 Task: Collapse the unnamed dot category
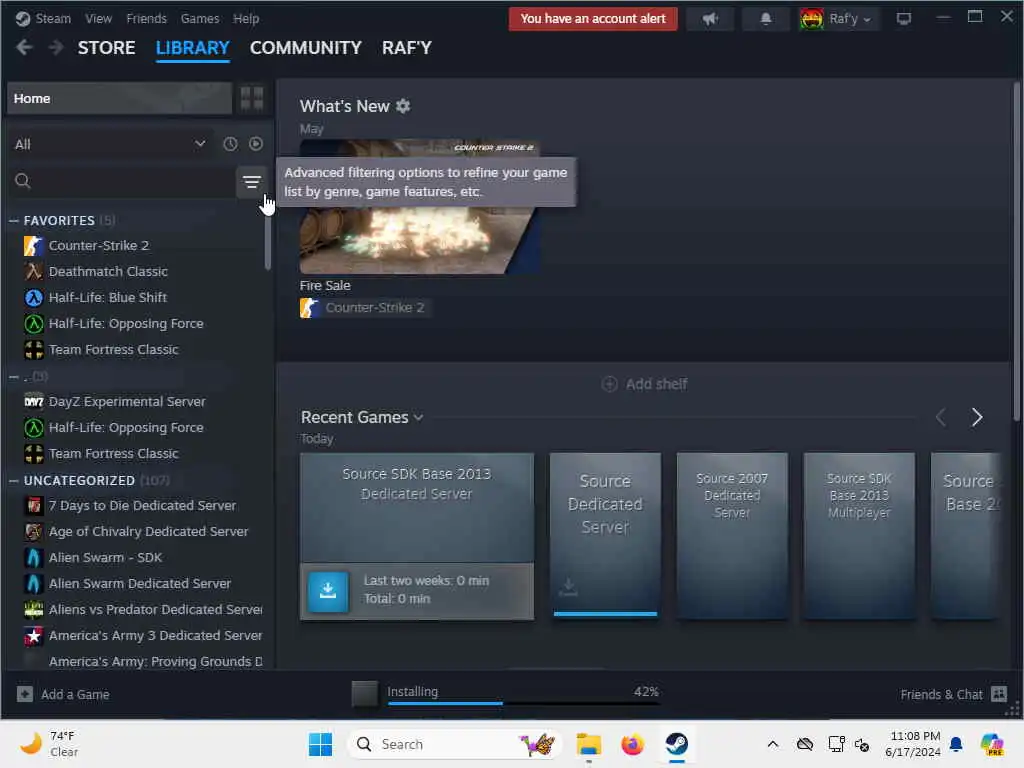(x=14, y=377)
